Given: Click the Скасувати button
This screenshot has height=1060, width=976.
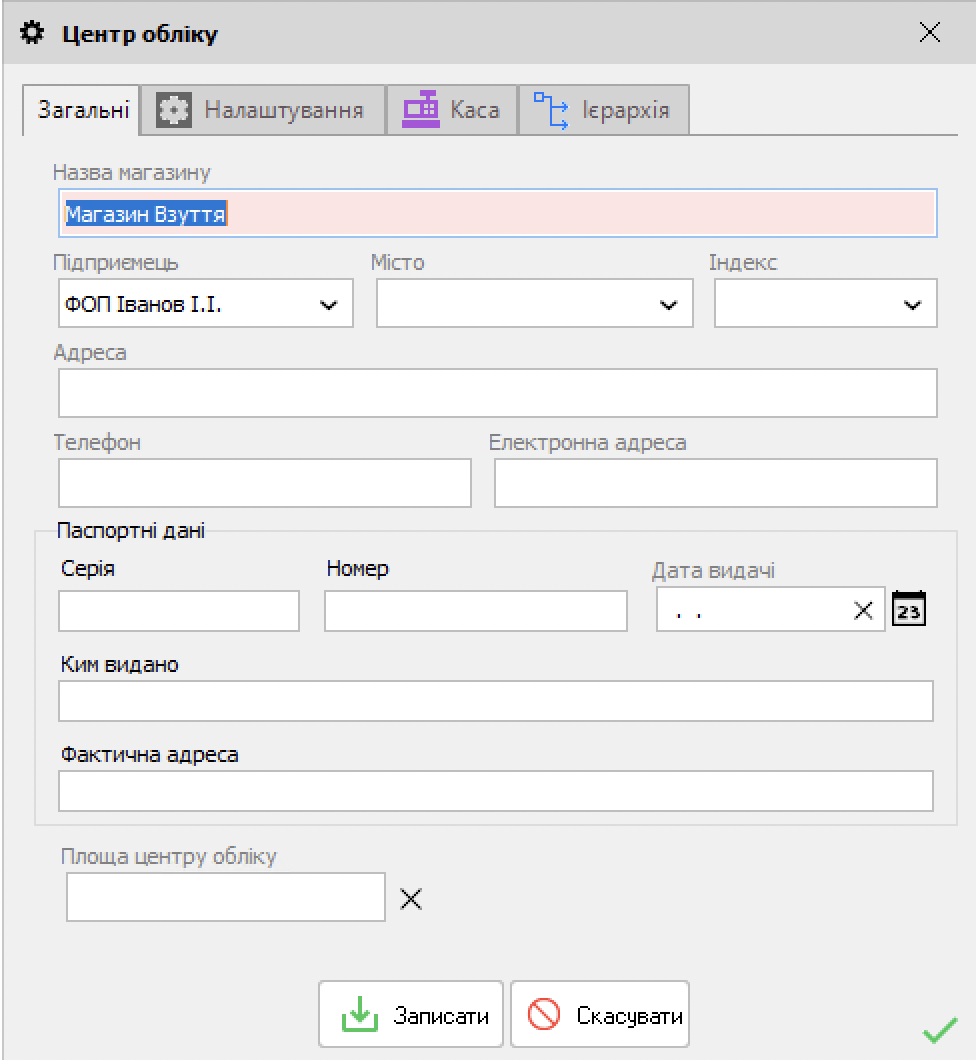Looking at the screenshot, I should point(600,1017).
